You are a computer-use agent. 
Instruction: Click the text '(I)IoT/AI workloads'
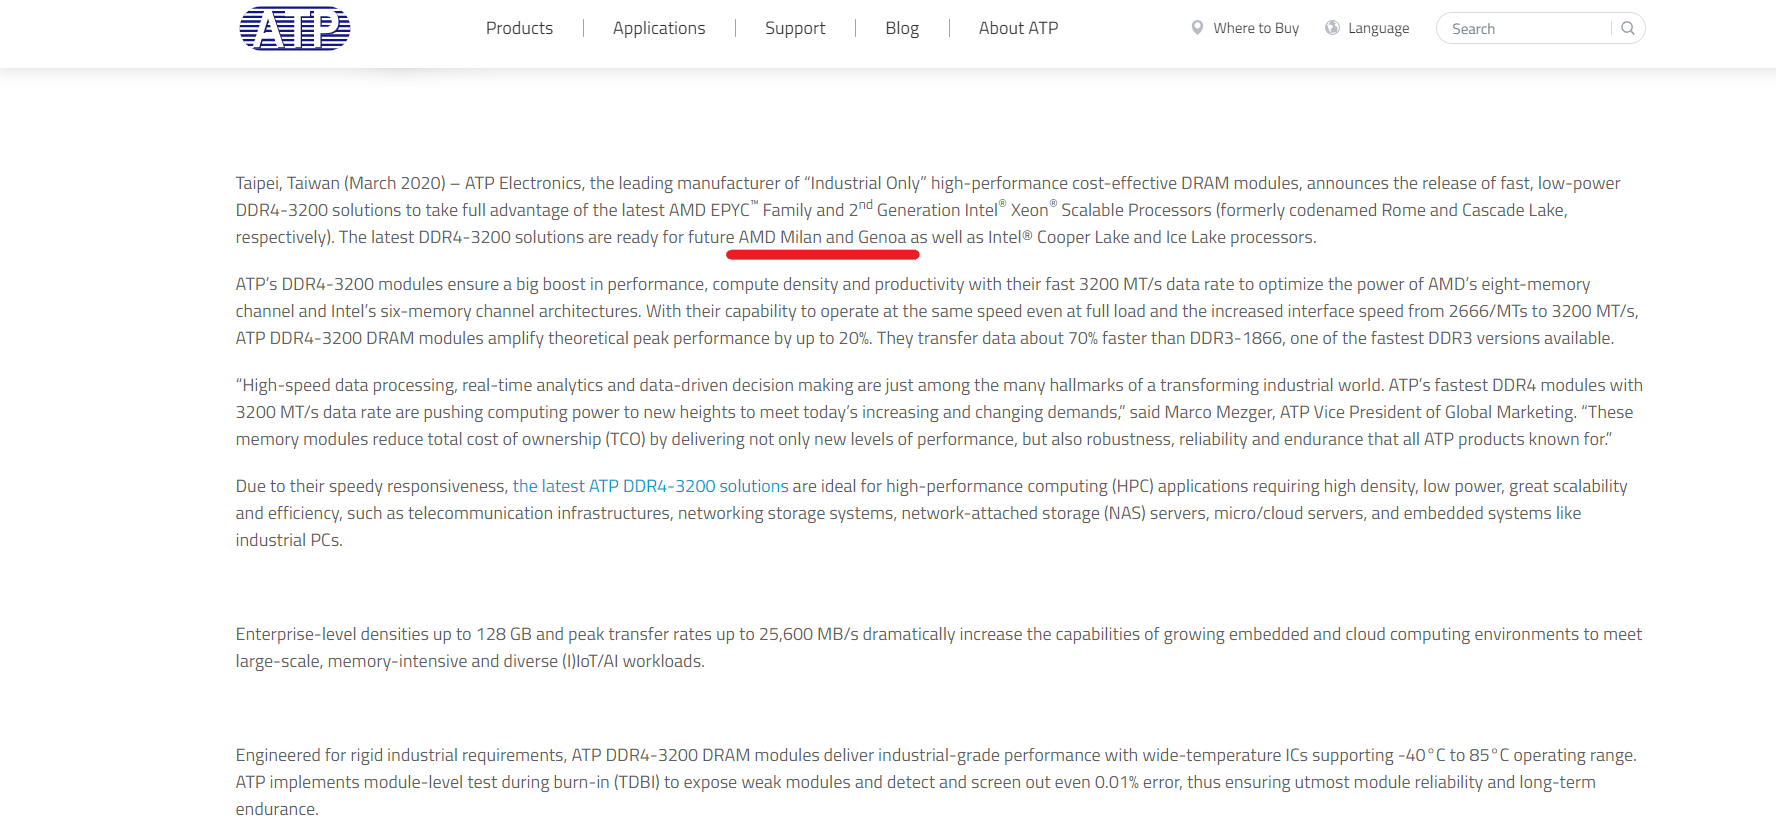pyautogui.click(x=632, y=661)
